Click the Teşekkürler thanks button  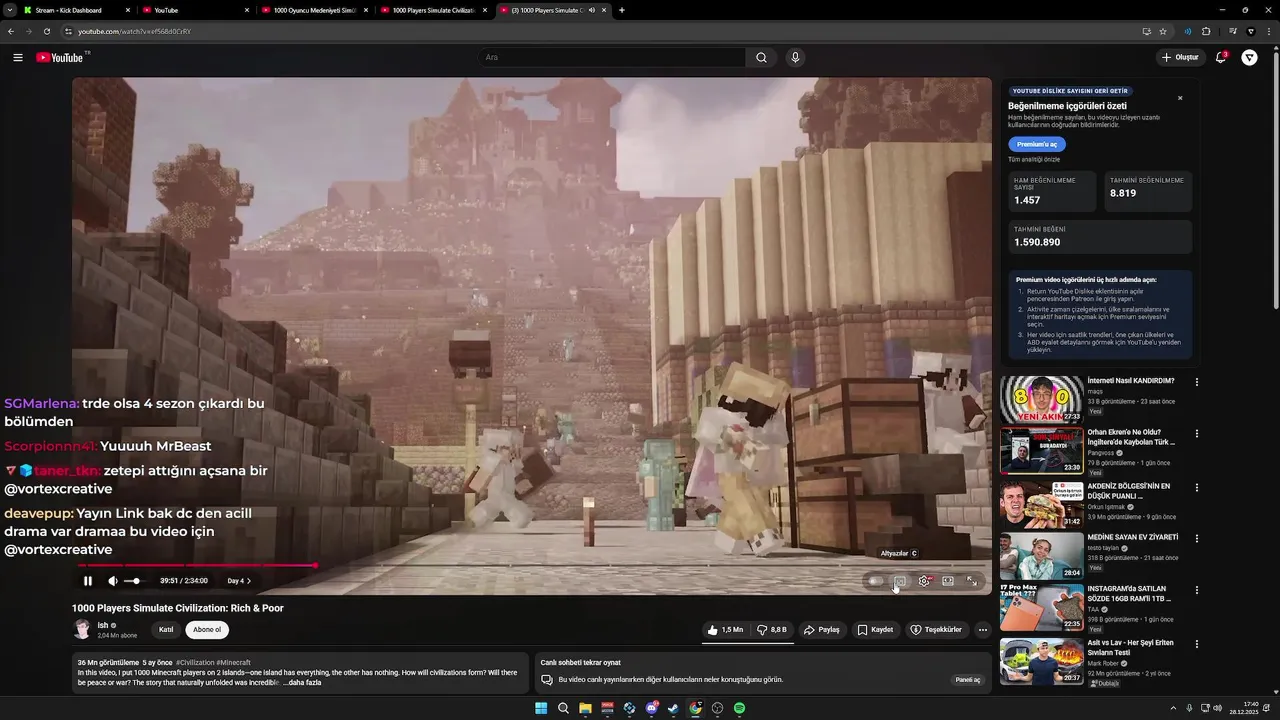coord(936,630)
